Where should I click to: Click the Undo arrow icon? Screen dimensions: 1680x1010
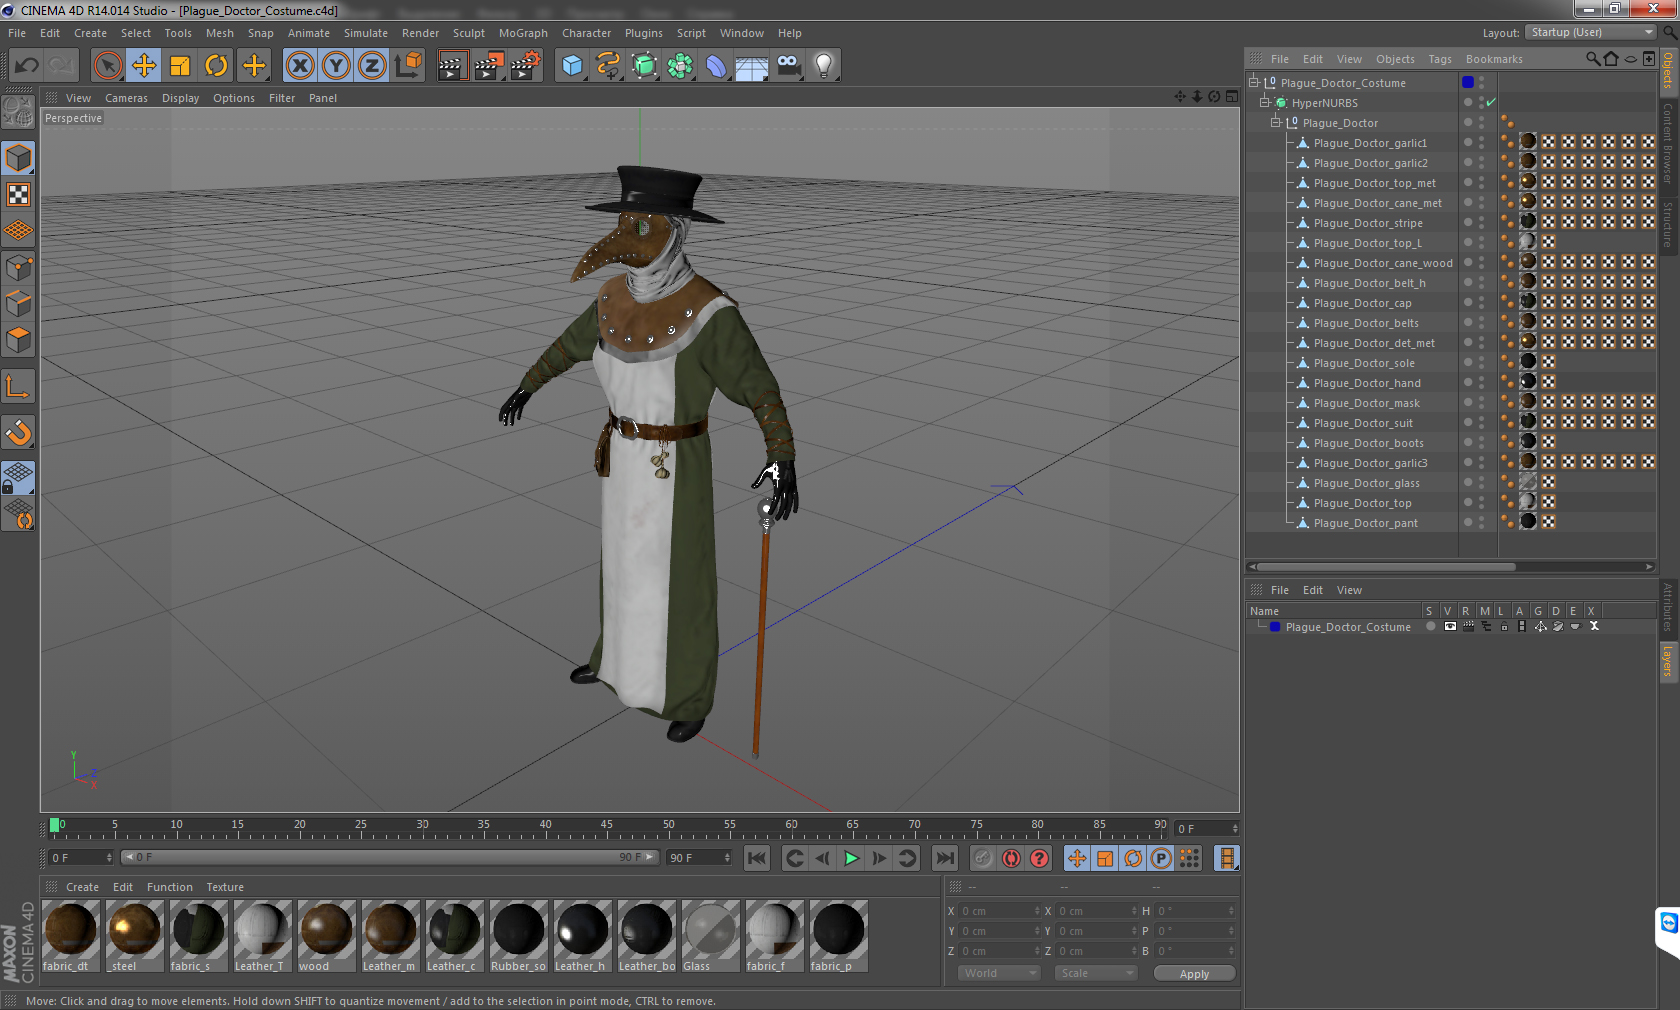point(27,66)
